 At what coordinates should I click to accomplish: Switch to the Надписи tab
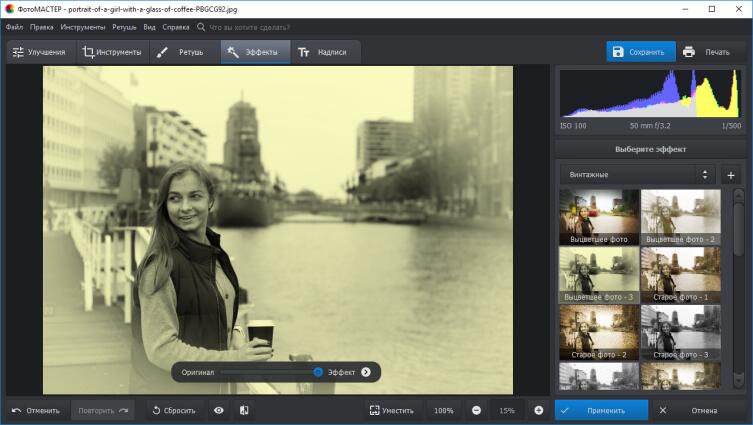(x=321, y=52)
